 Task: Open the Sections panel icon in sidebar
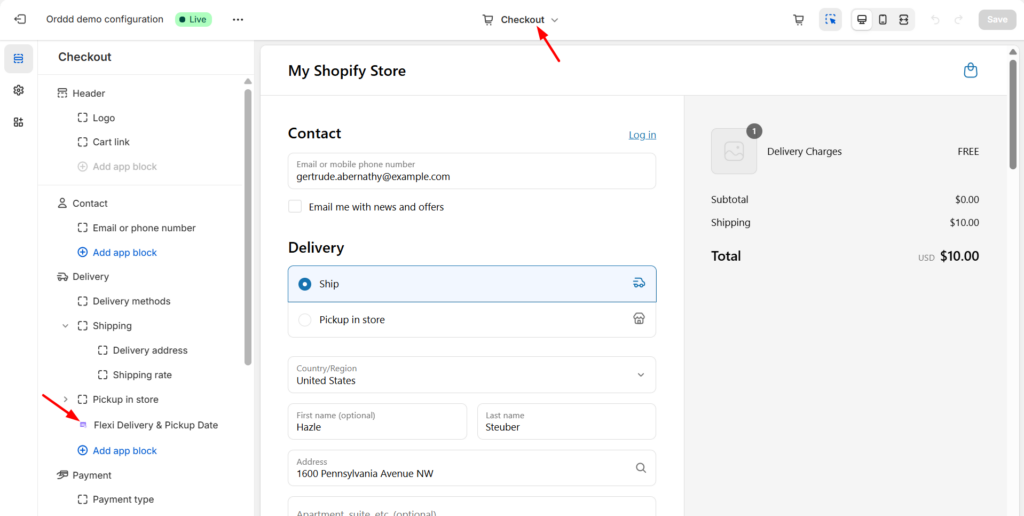[18, 59]
